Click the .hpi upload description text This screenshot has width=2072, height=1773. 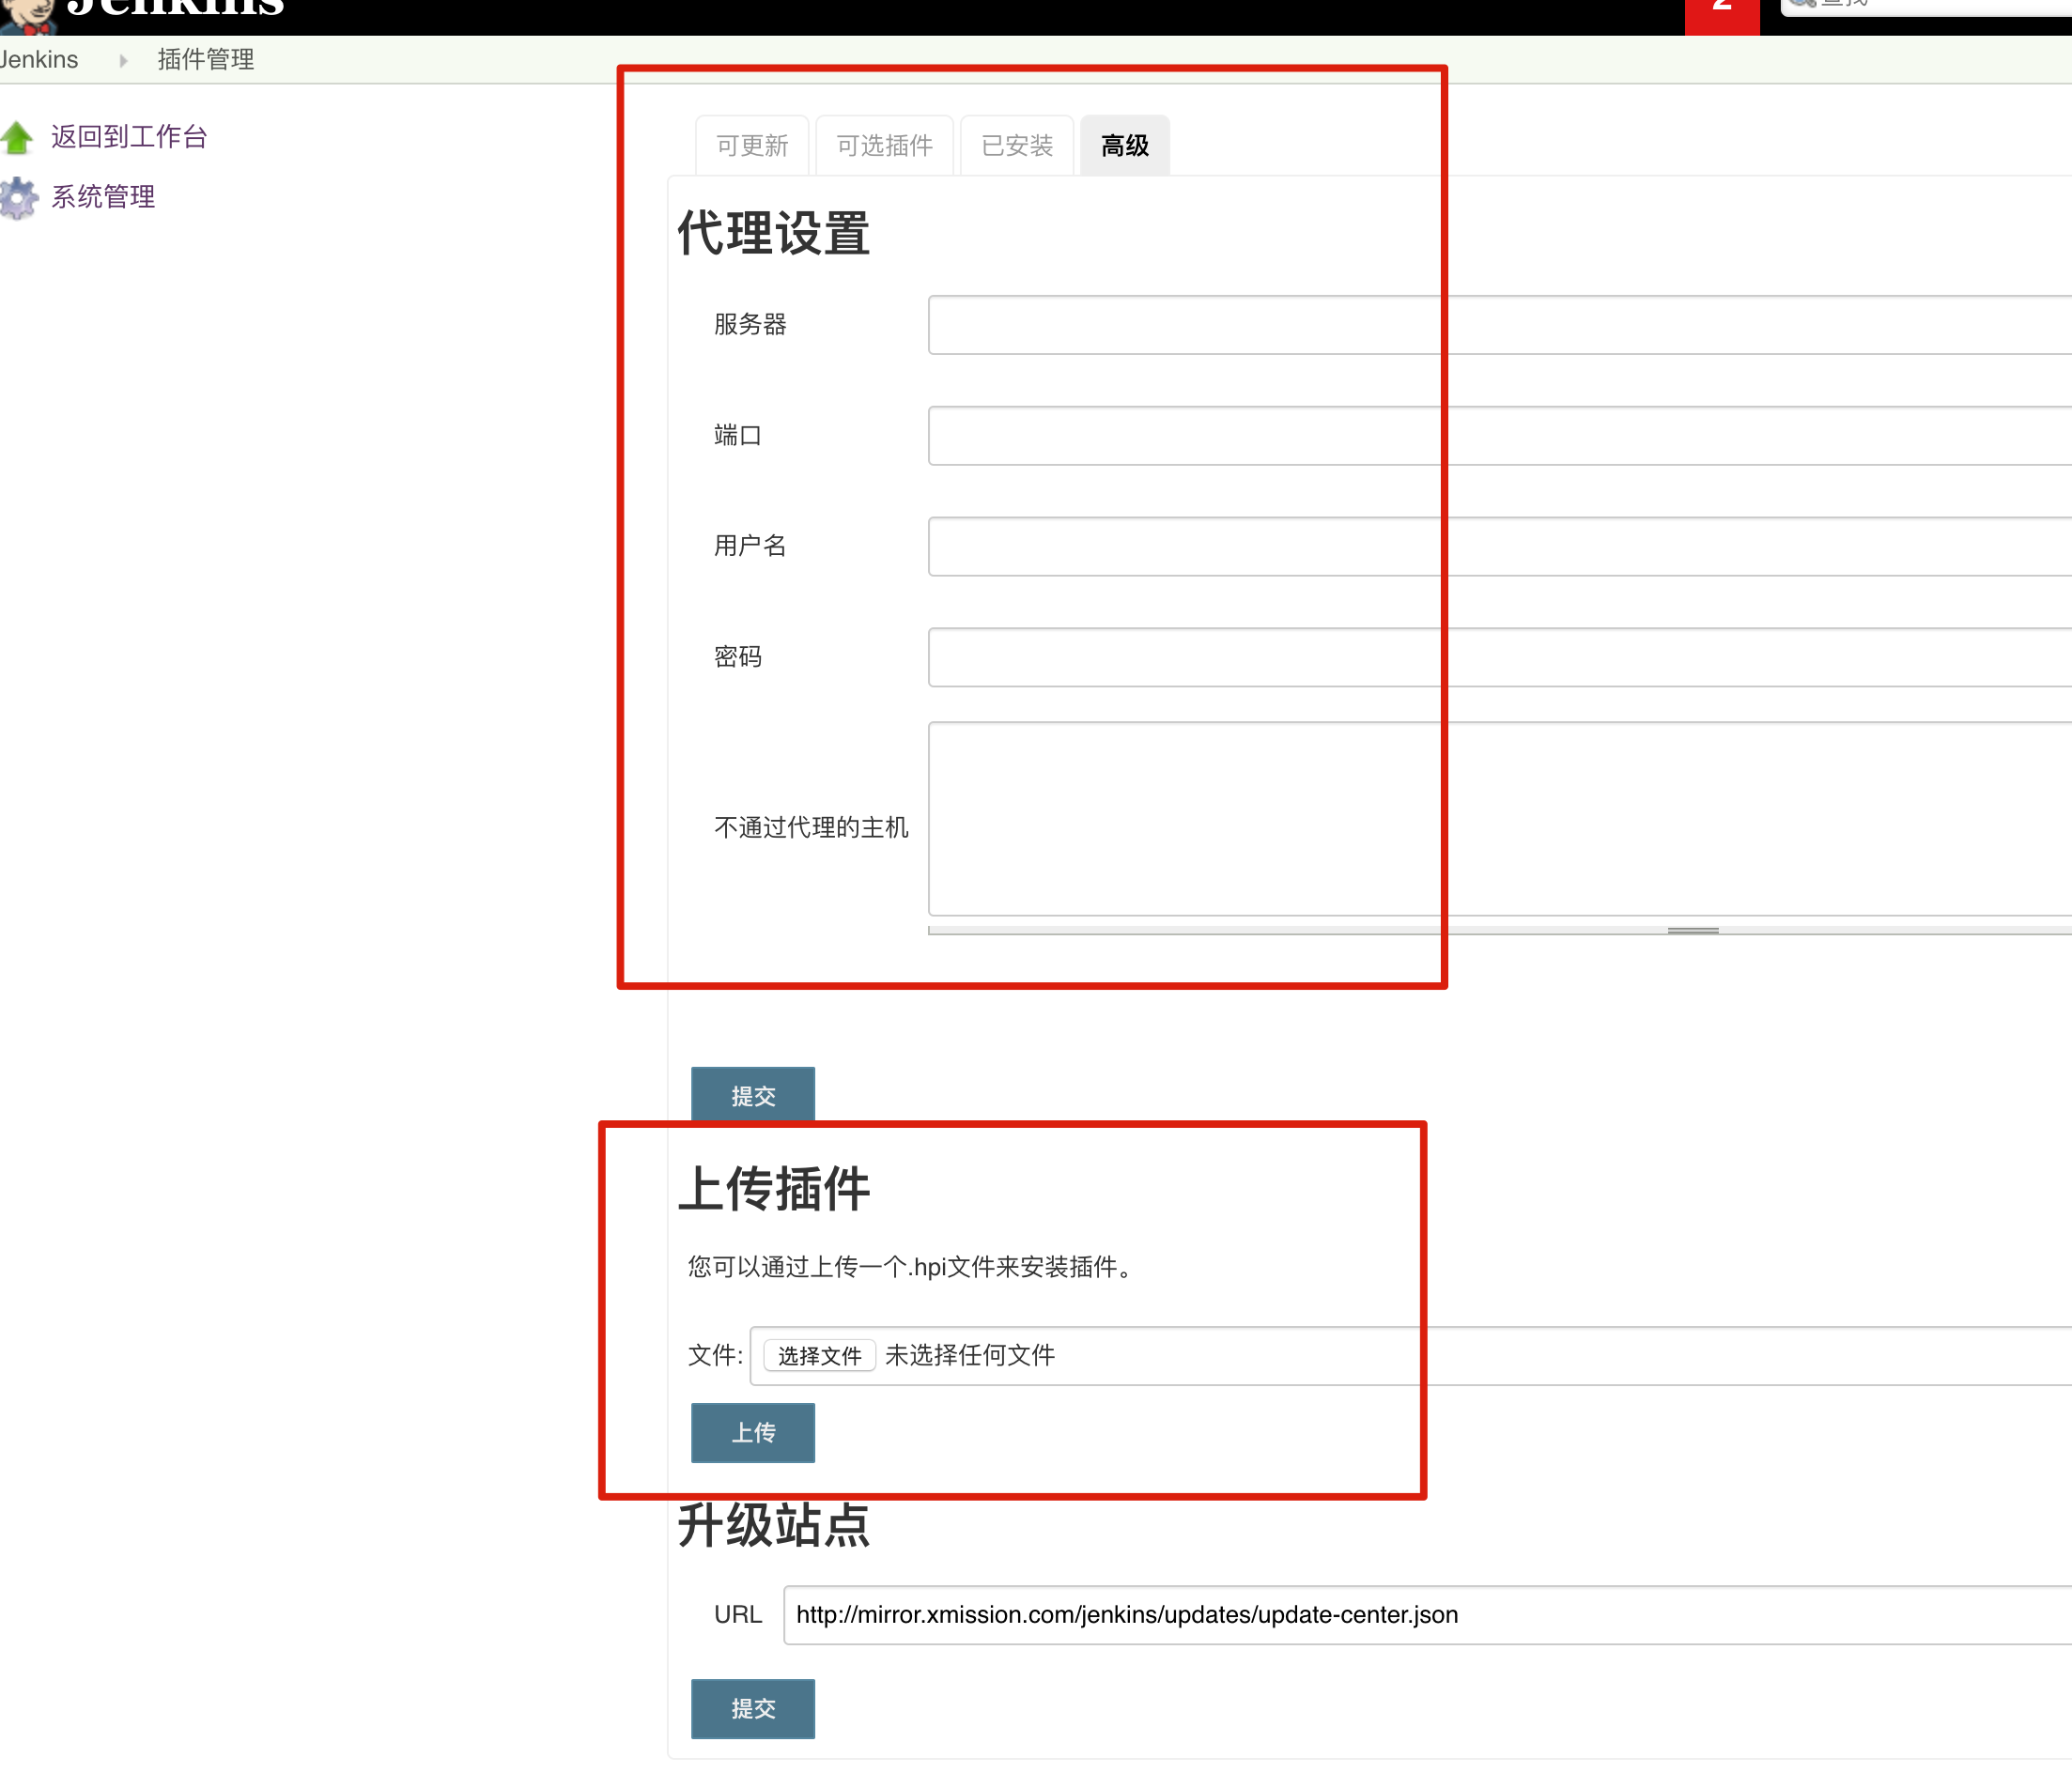[913, 1267]
